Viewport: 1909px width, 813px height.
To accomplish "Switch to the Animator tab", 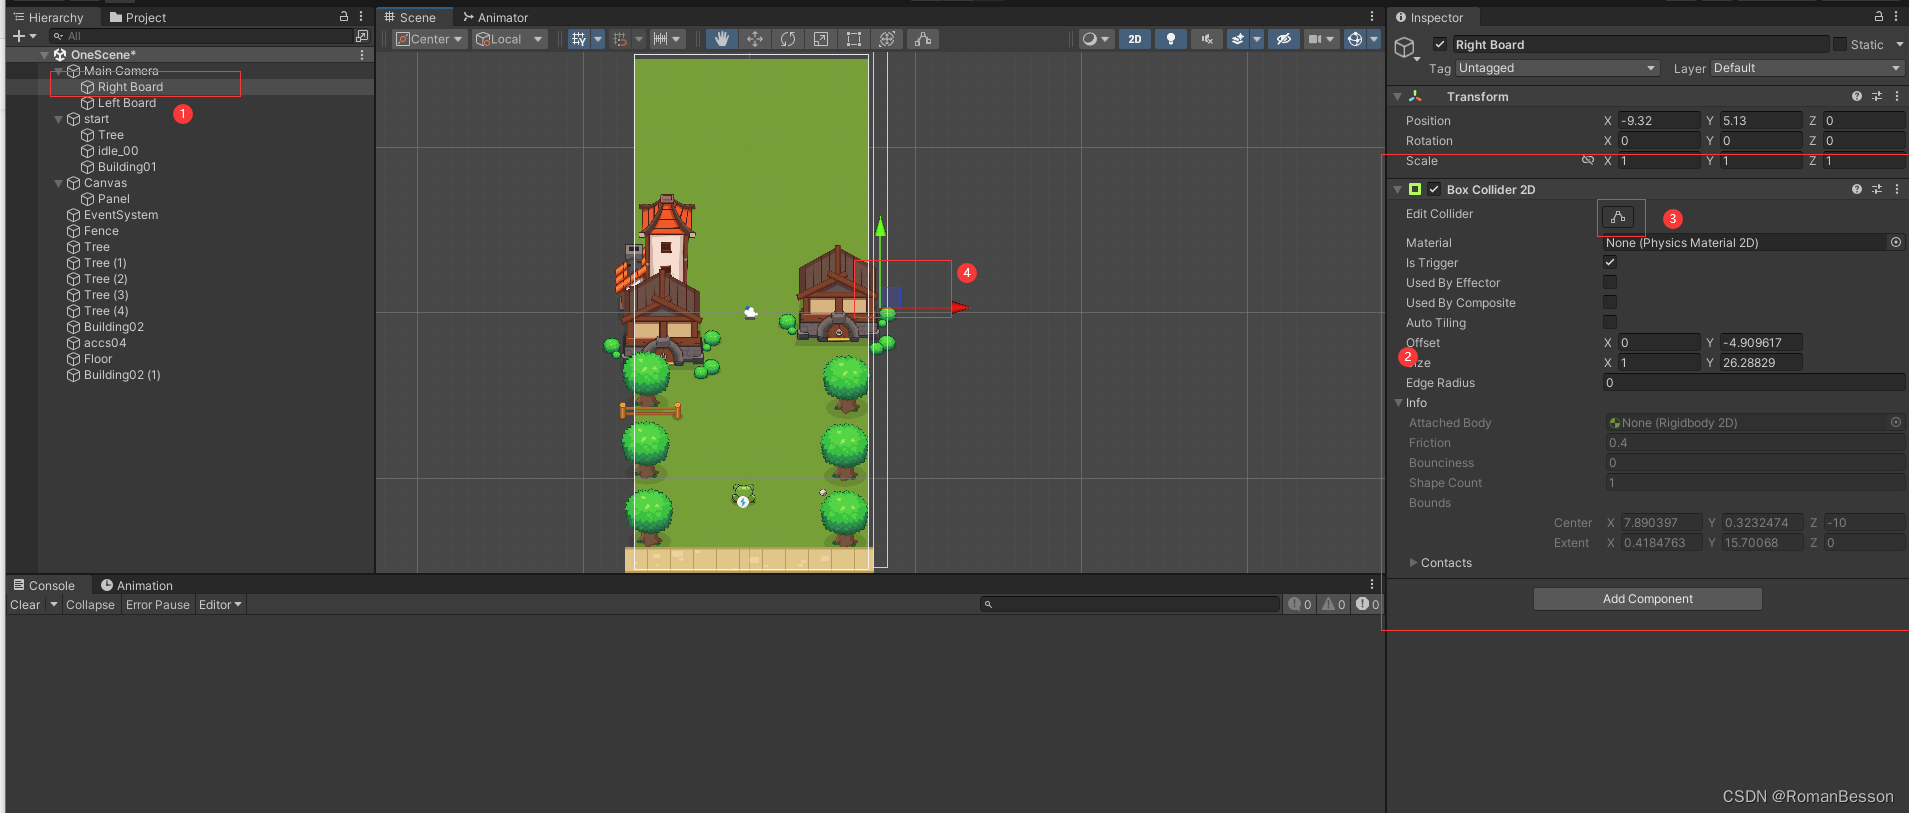I will pyautogui.click(x=495, y=17).
